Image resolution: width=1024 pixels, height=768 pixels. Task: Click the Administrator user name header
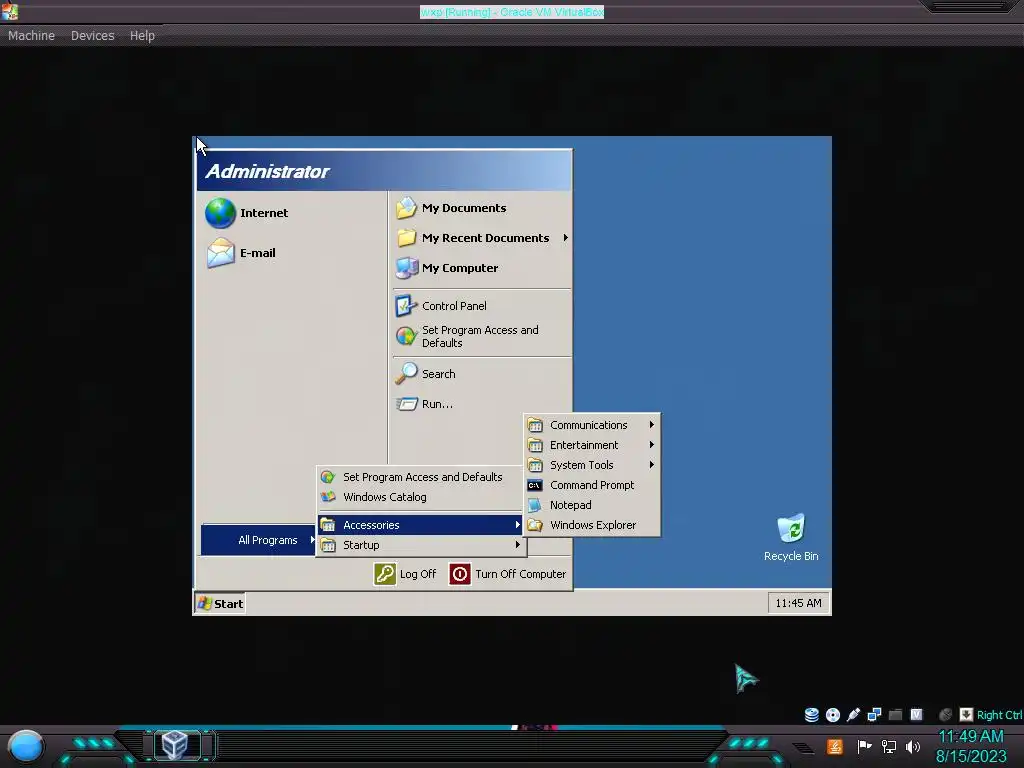[267, 171]
